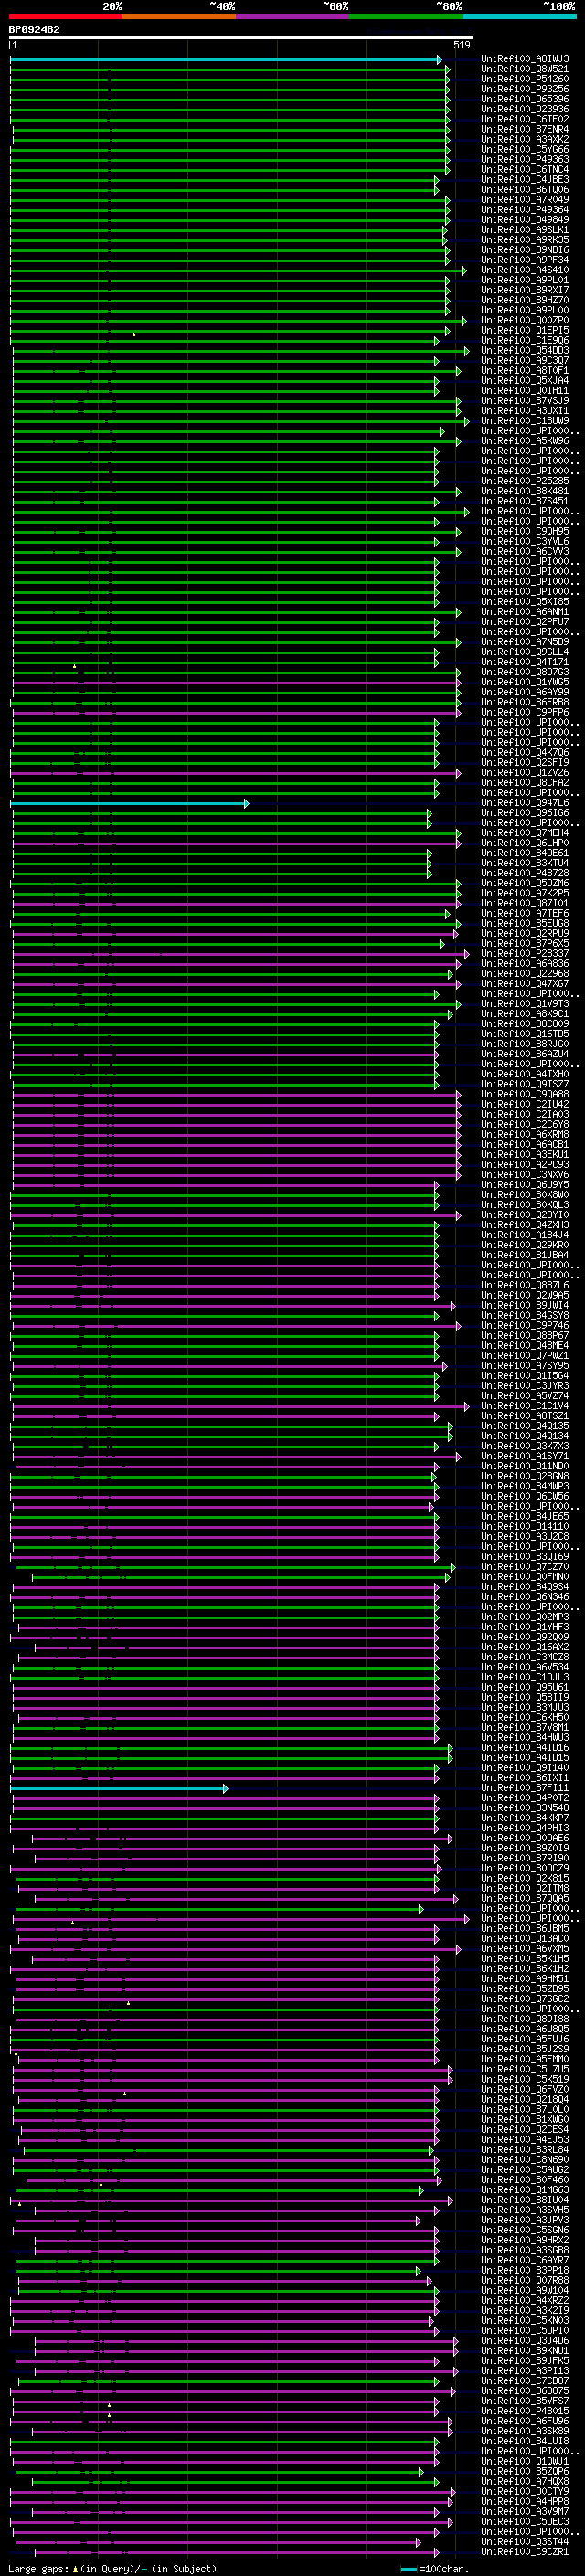585x2576 pixels.
Task: Open hit UniRef100_P93256
Action: [x=525, y=89]
